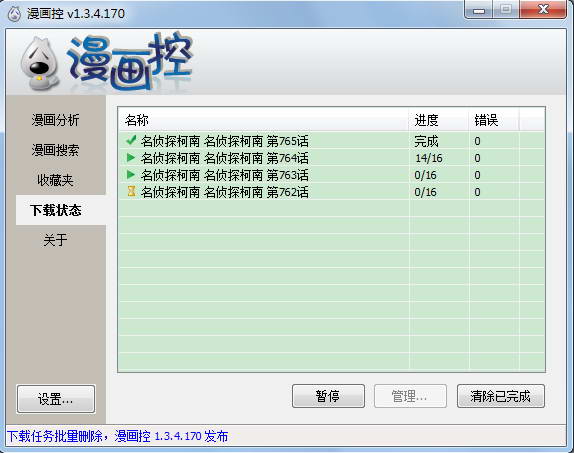
Task: Click the 漫画控 dog mascot logo
Action: pyautogui.click(x=40, y=64)
